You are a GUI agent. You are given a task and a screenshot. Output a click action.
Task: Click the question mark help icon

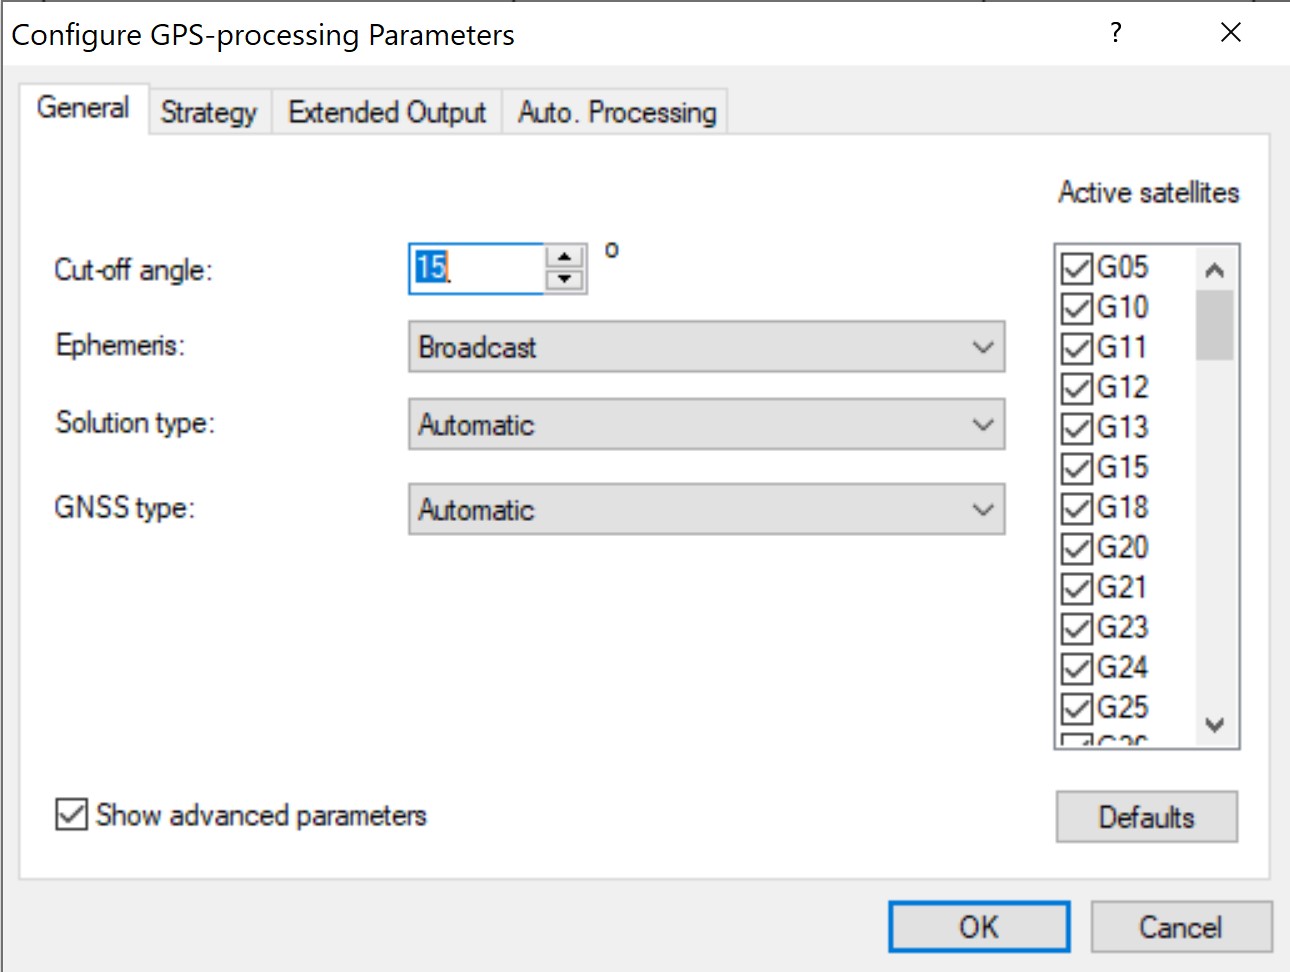point(1116,33)
